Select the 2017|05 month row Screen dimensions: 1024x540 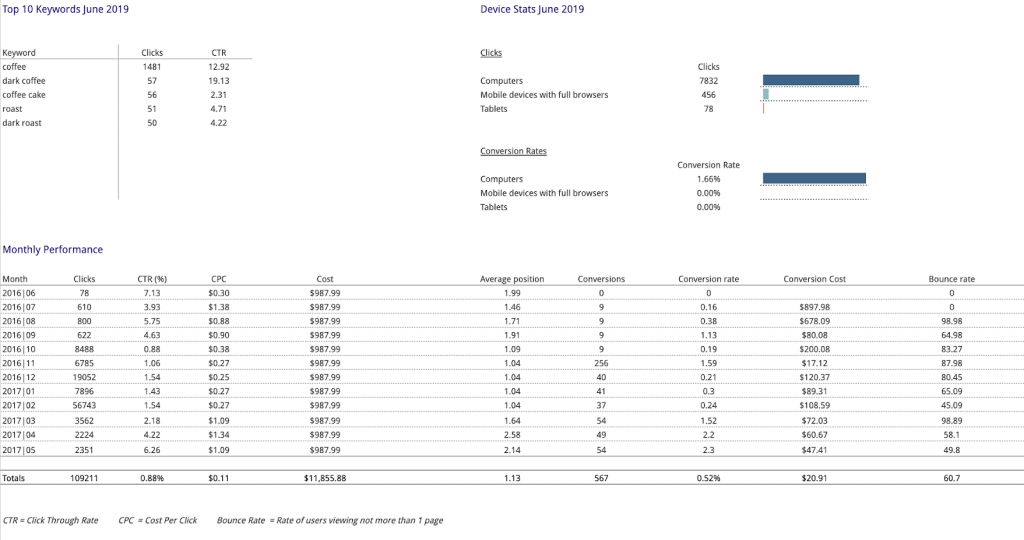512,450
